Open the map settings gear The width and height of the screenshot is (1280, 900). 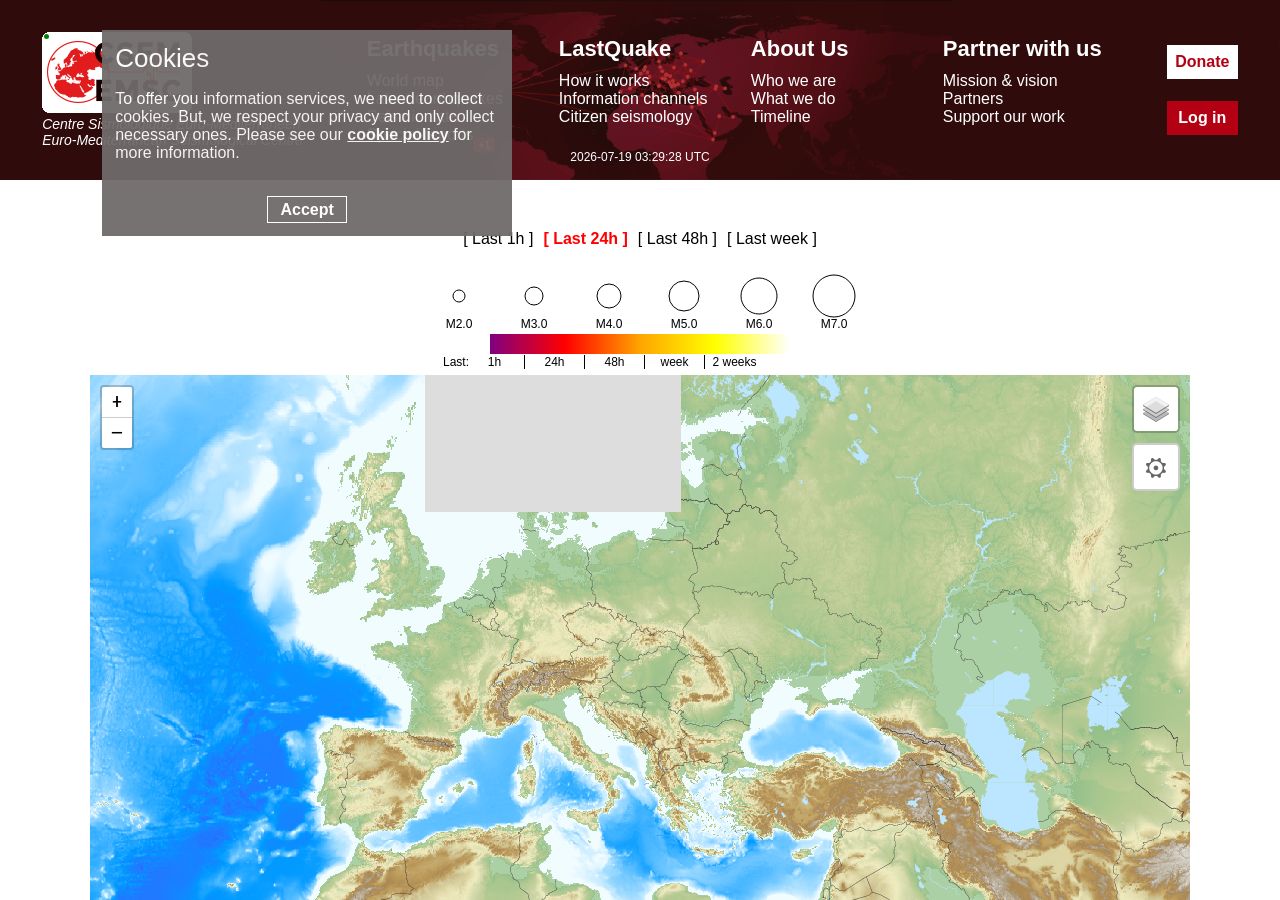coord(1156,467)
